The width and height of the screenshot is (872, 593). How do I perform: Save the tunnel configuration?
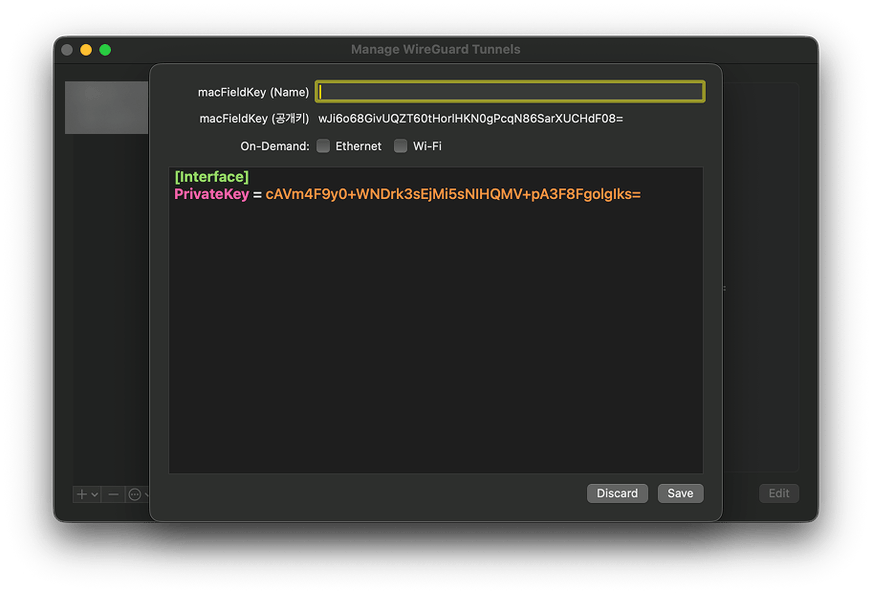pyautogui.click(x=680, y=493)
